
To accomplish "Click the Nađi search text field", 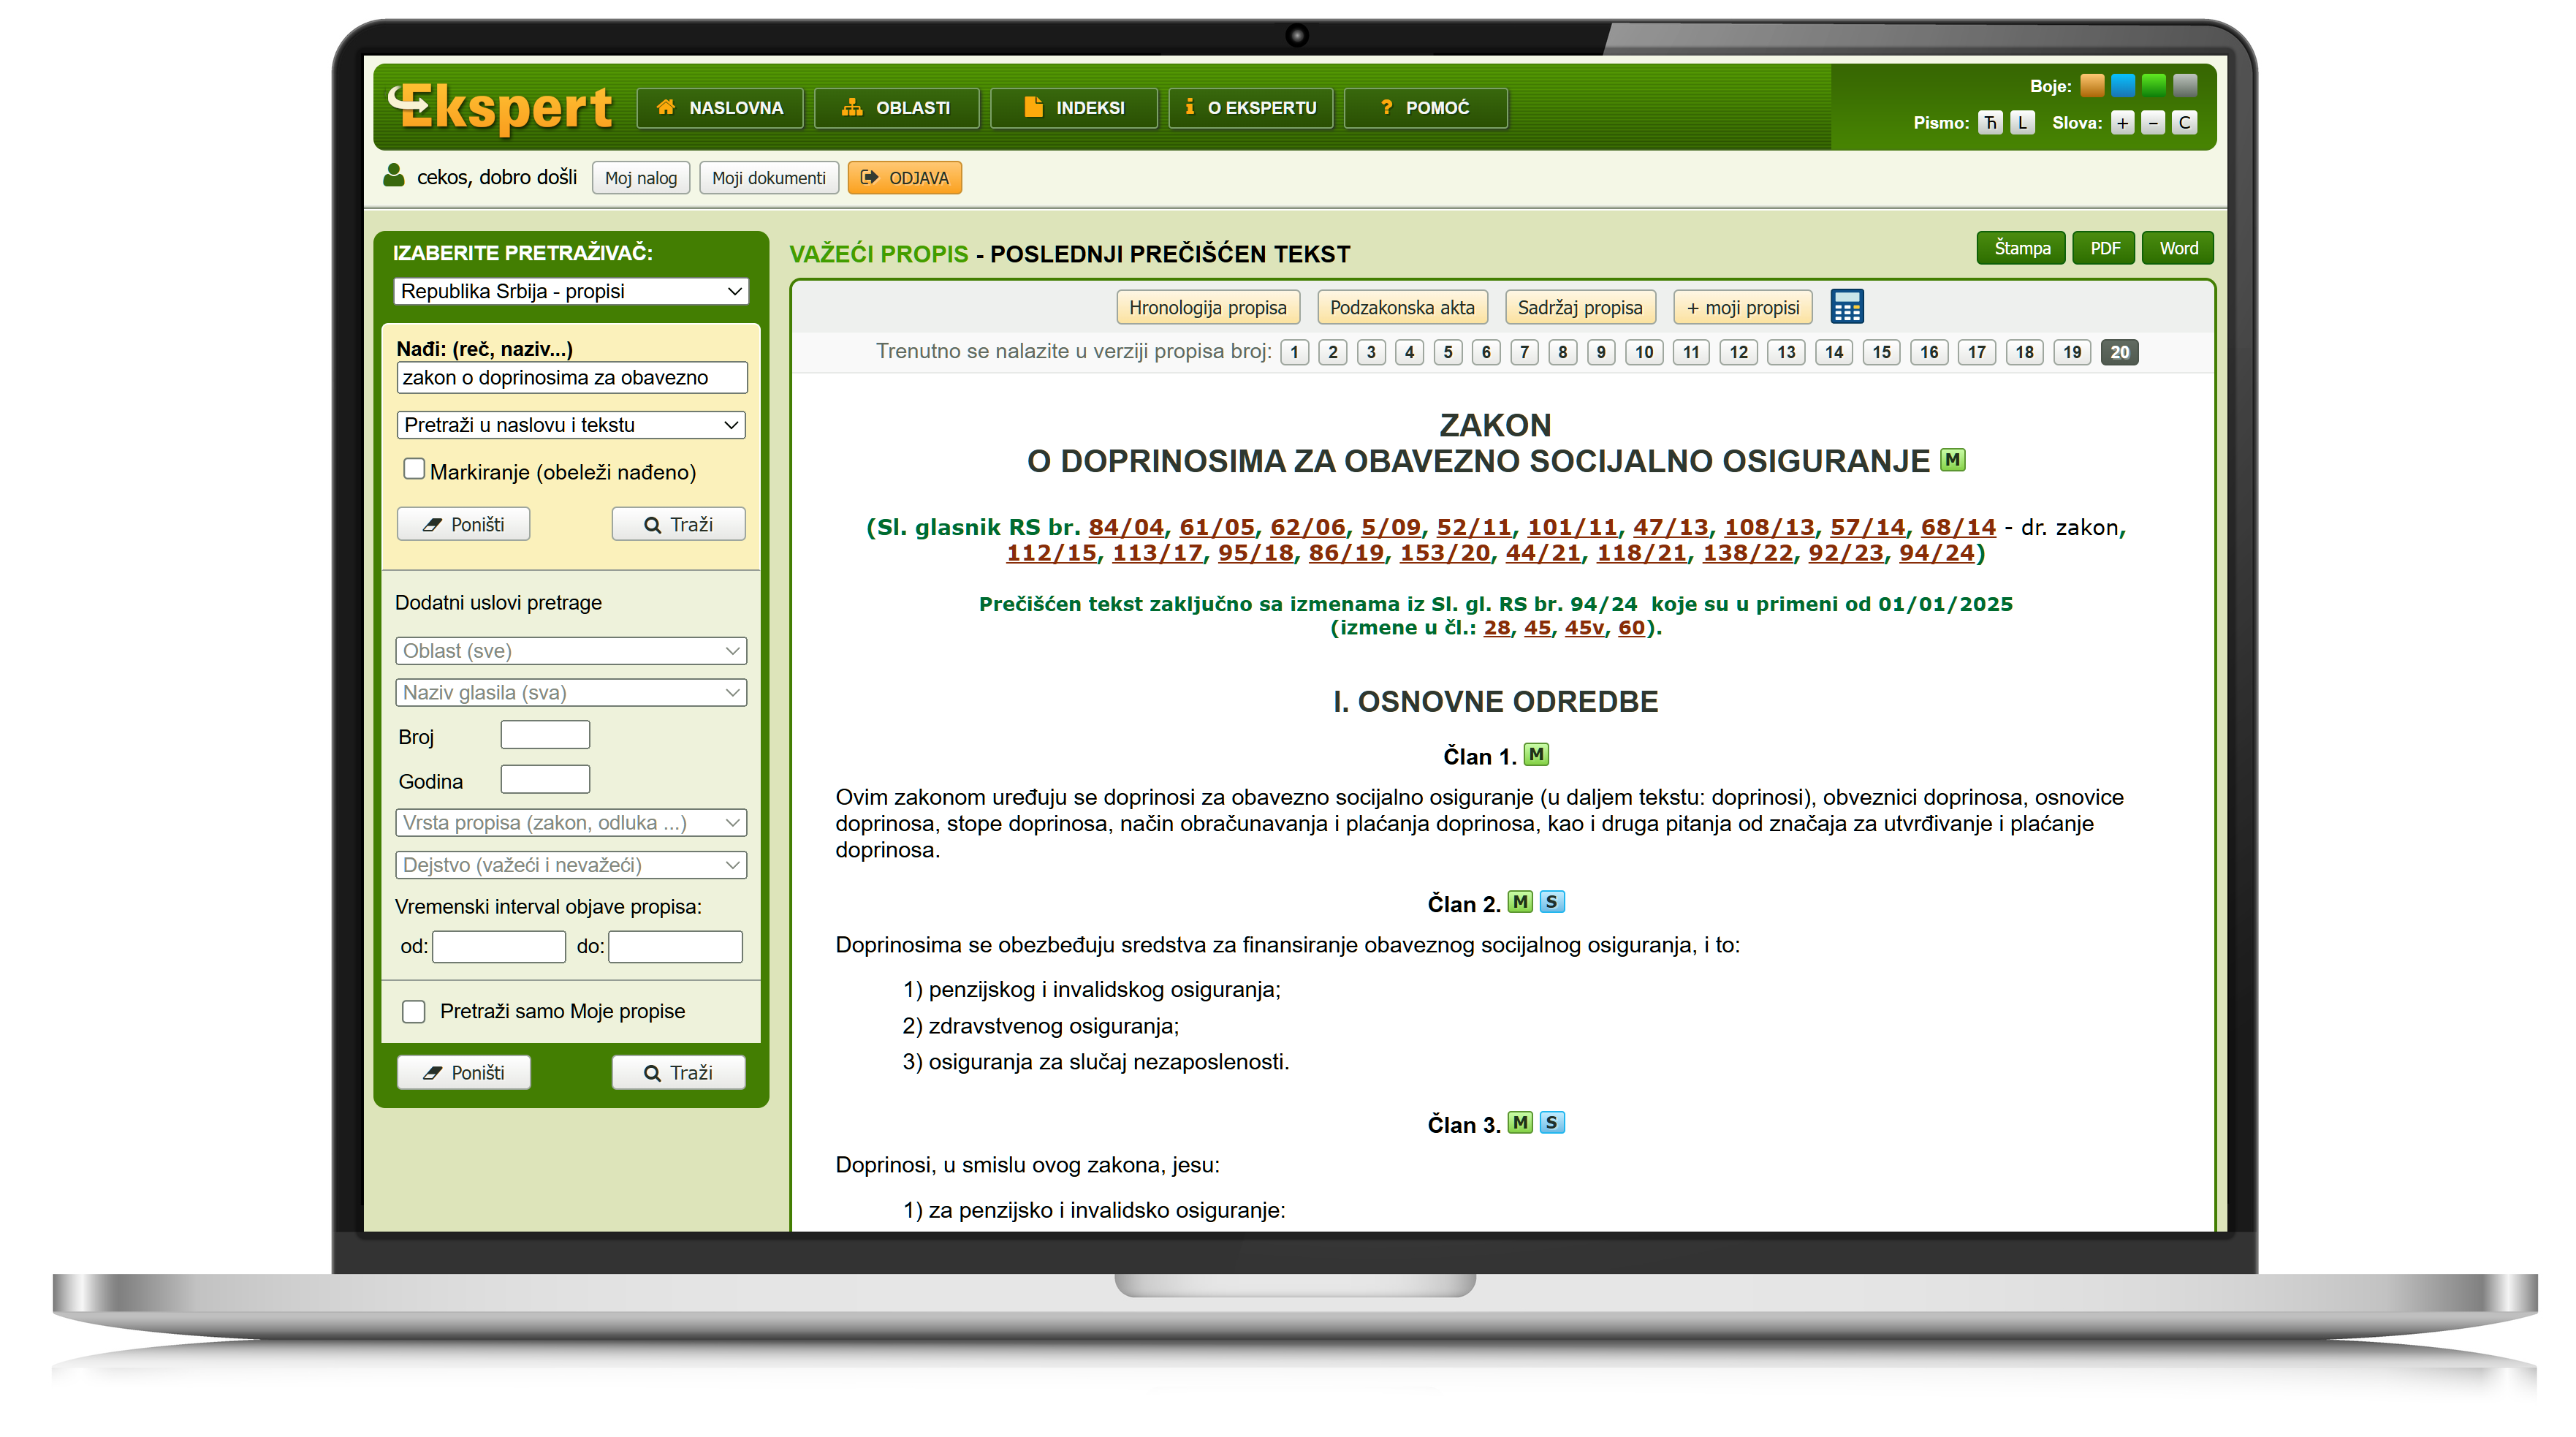I will pyautogui.click(x=571, y=378).
